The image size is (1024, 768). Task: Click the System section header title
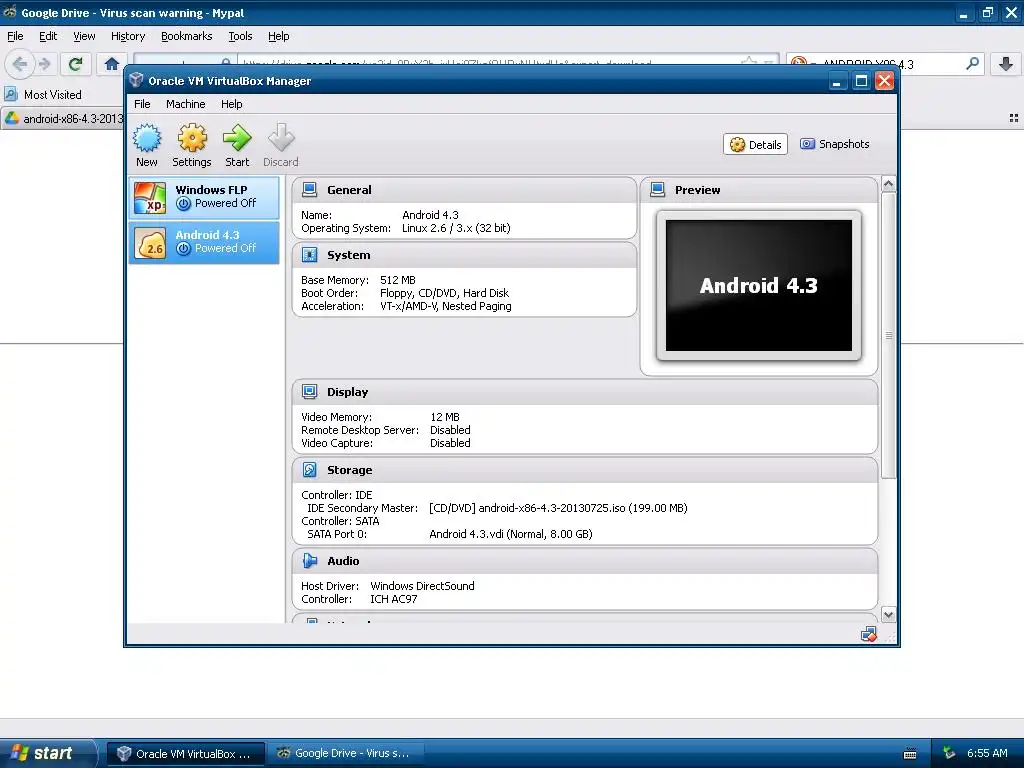(349, 255)
